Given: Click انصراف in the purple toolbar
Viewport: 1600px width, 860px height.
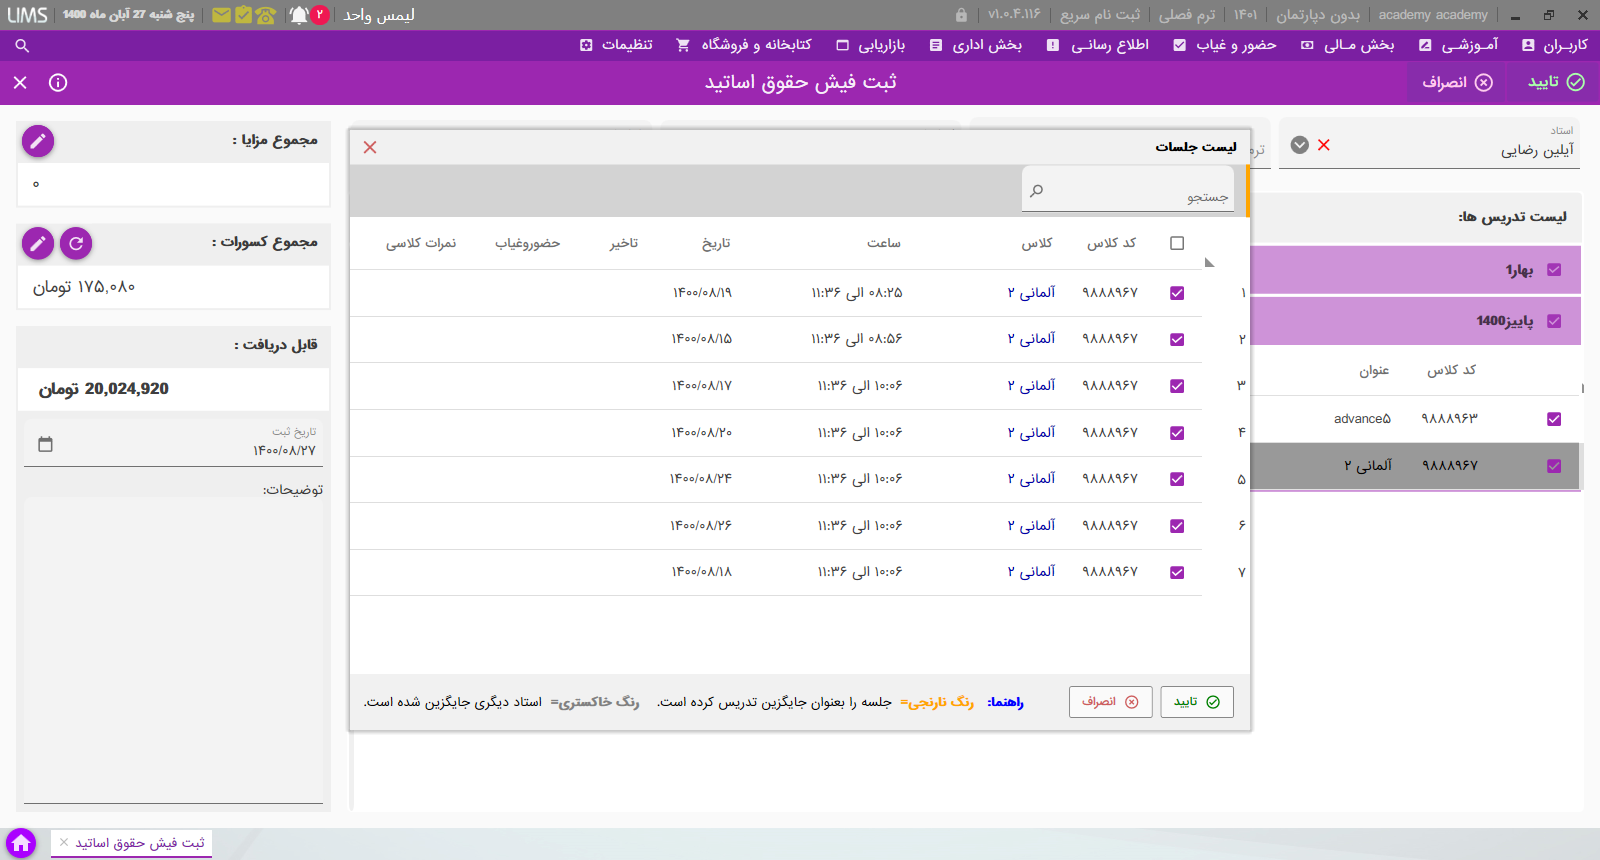Looking at the screenshot, I should point(1457,83).
